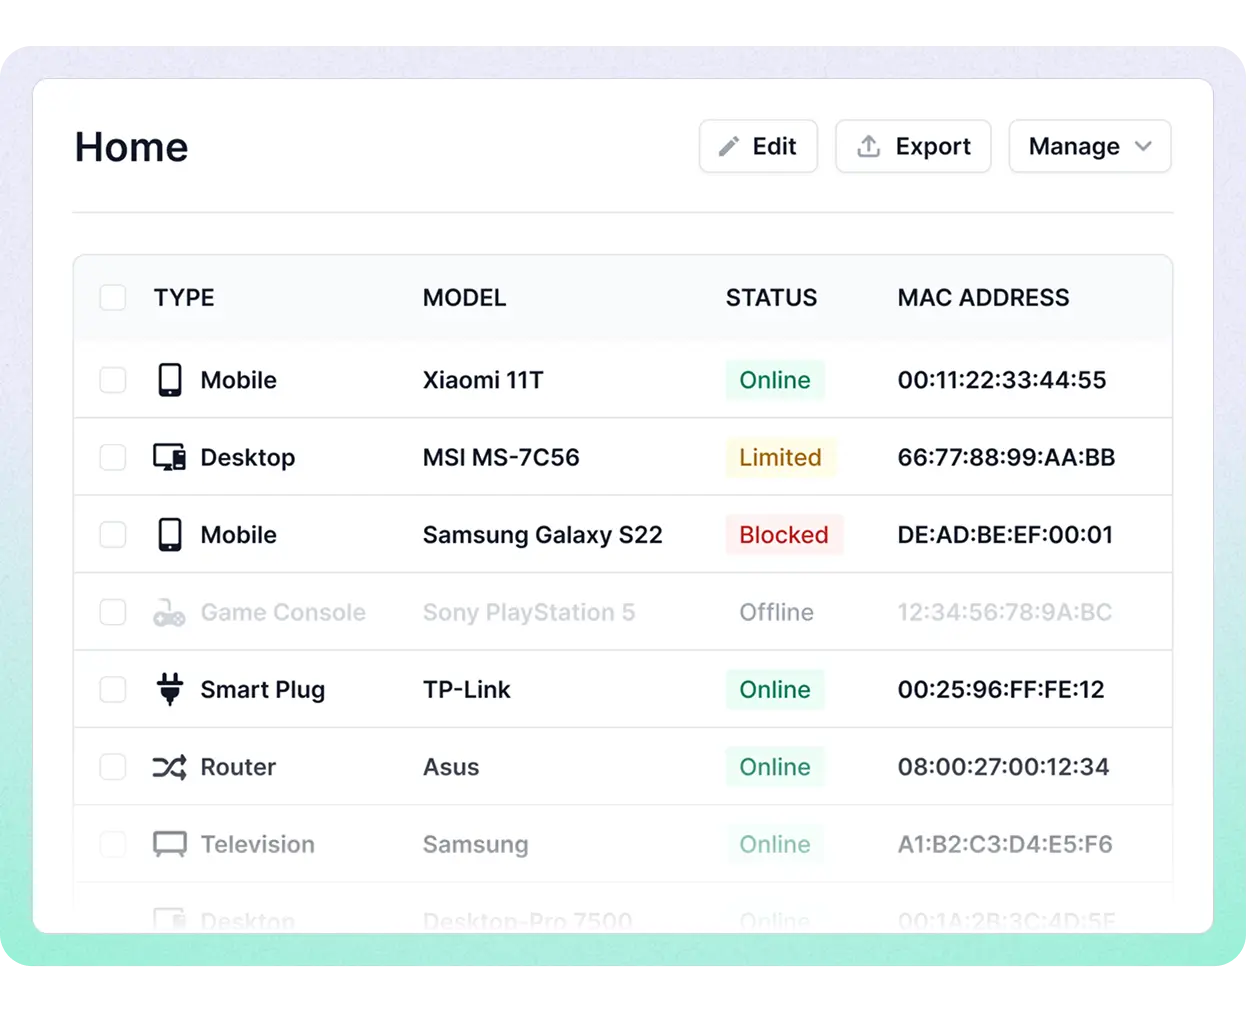Click the Blocked status on Samsung Galaxy S22
This screenshot has width=1248, height=1012.
(x=784, y=534)
